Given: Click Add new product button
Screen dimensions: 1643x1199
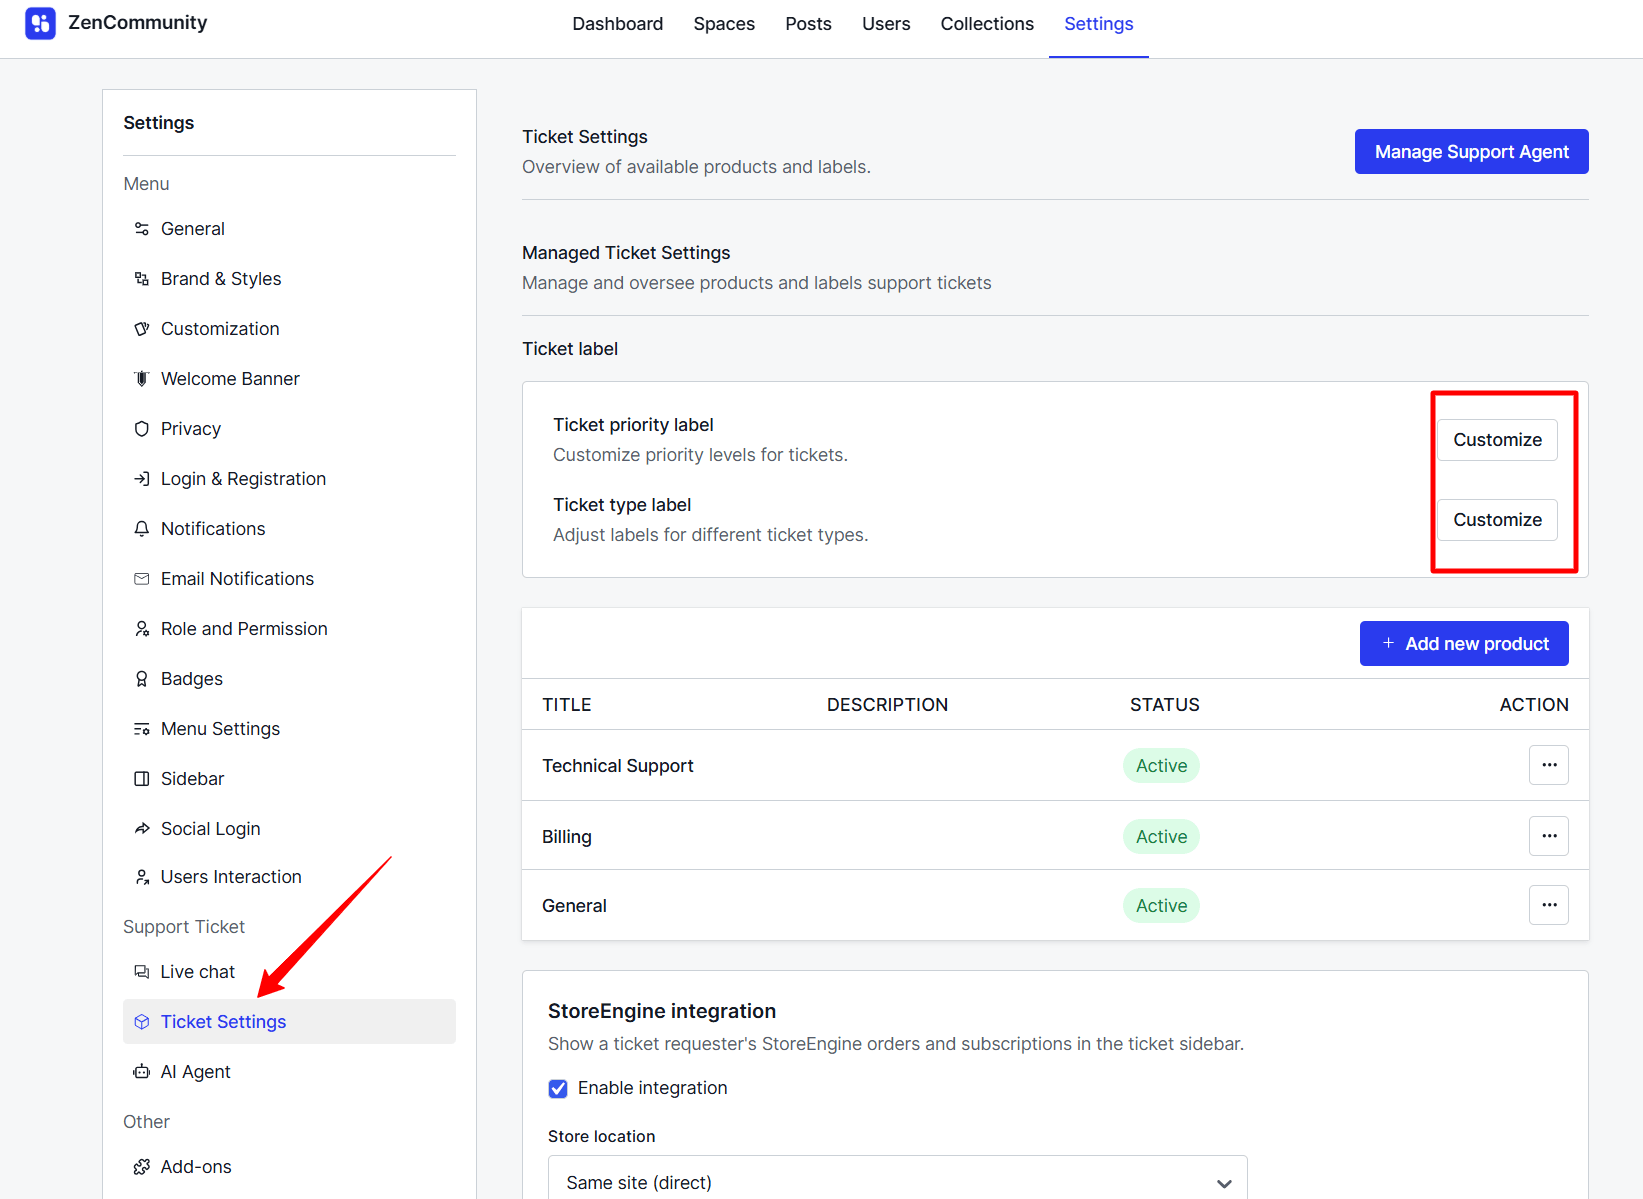Looking at the screenshot, I should pyautogui.click(x=1464, y=644).
